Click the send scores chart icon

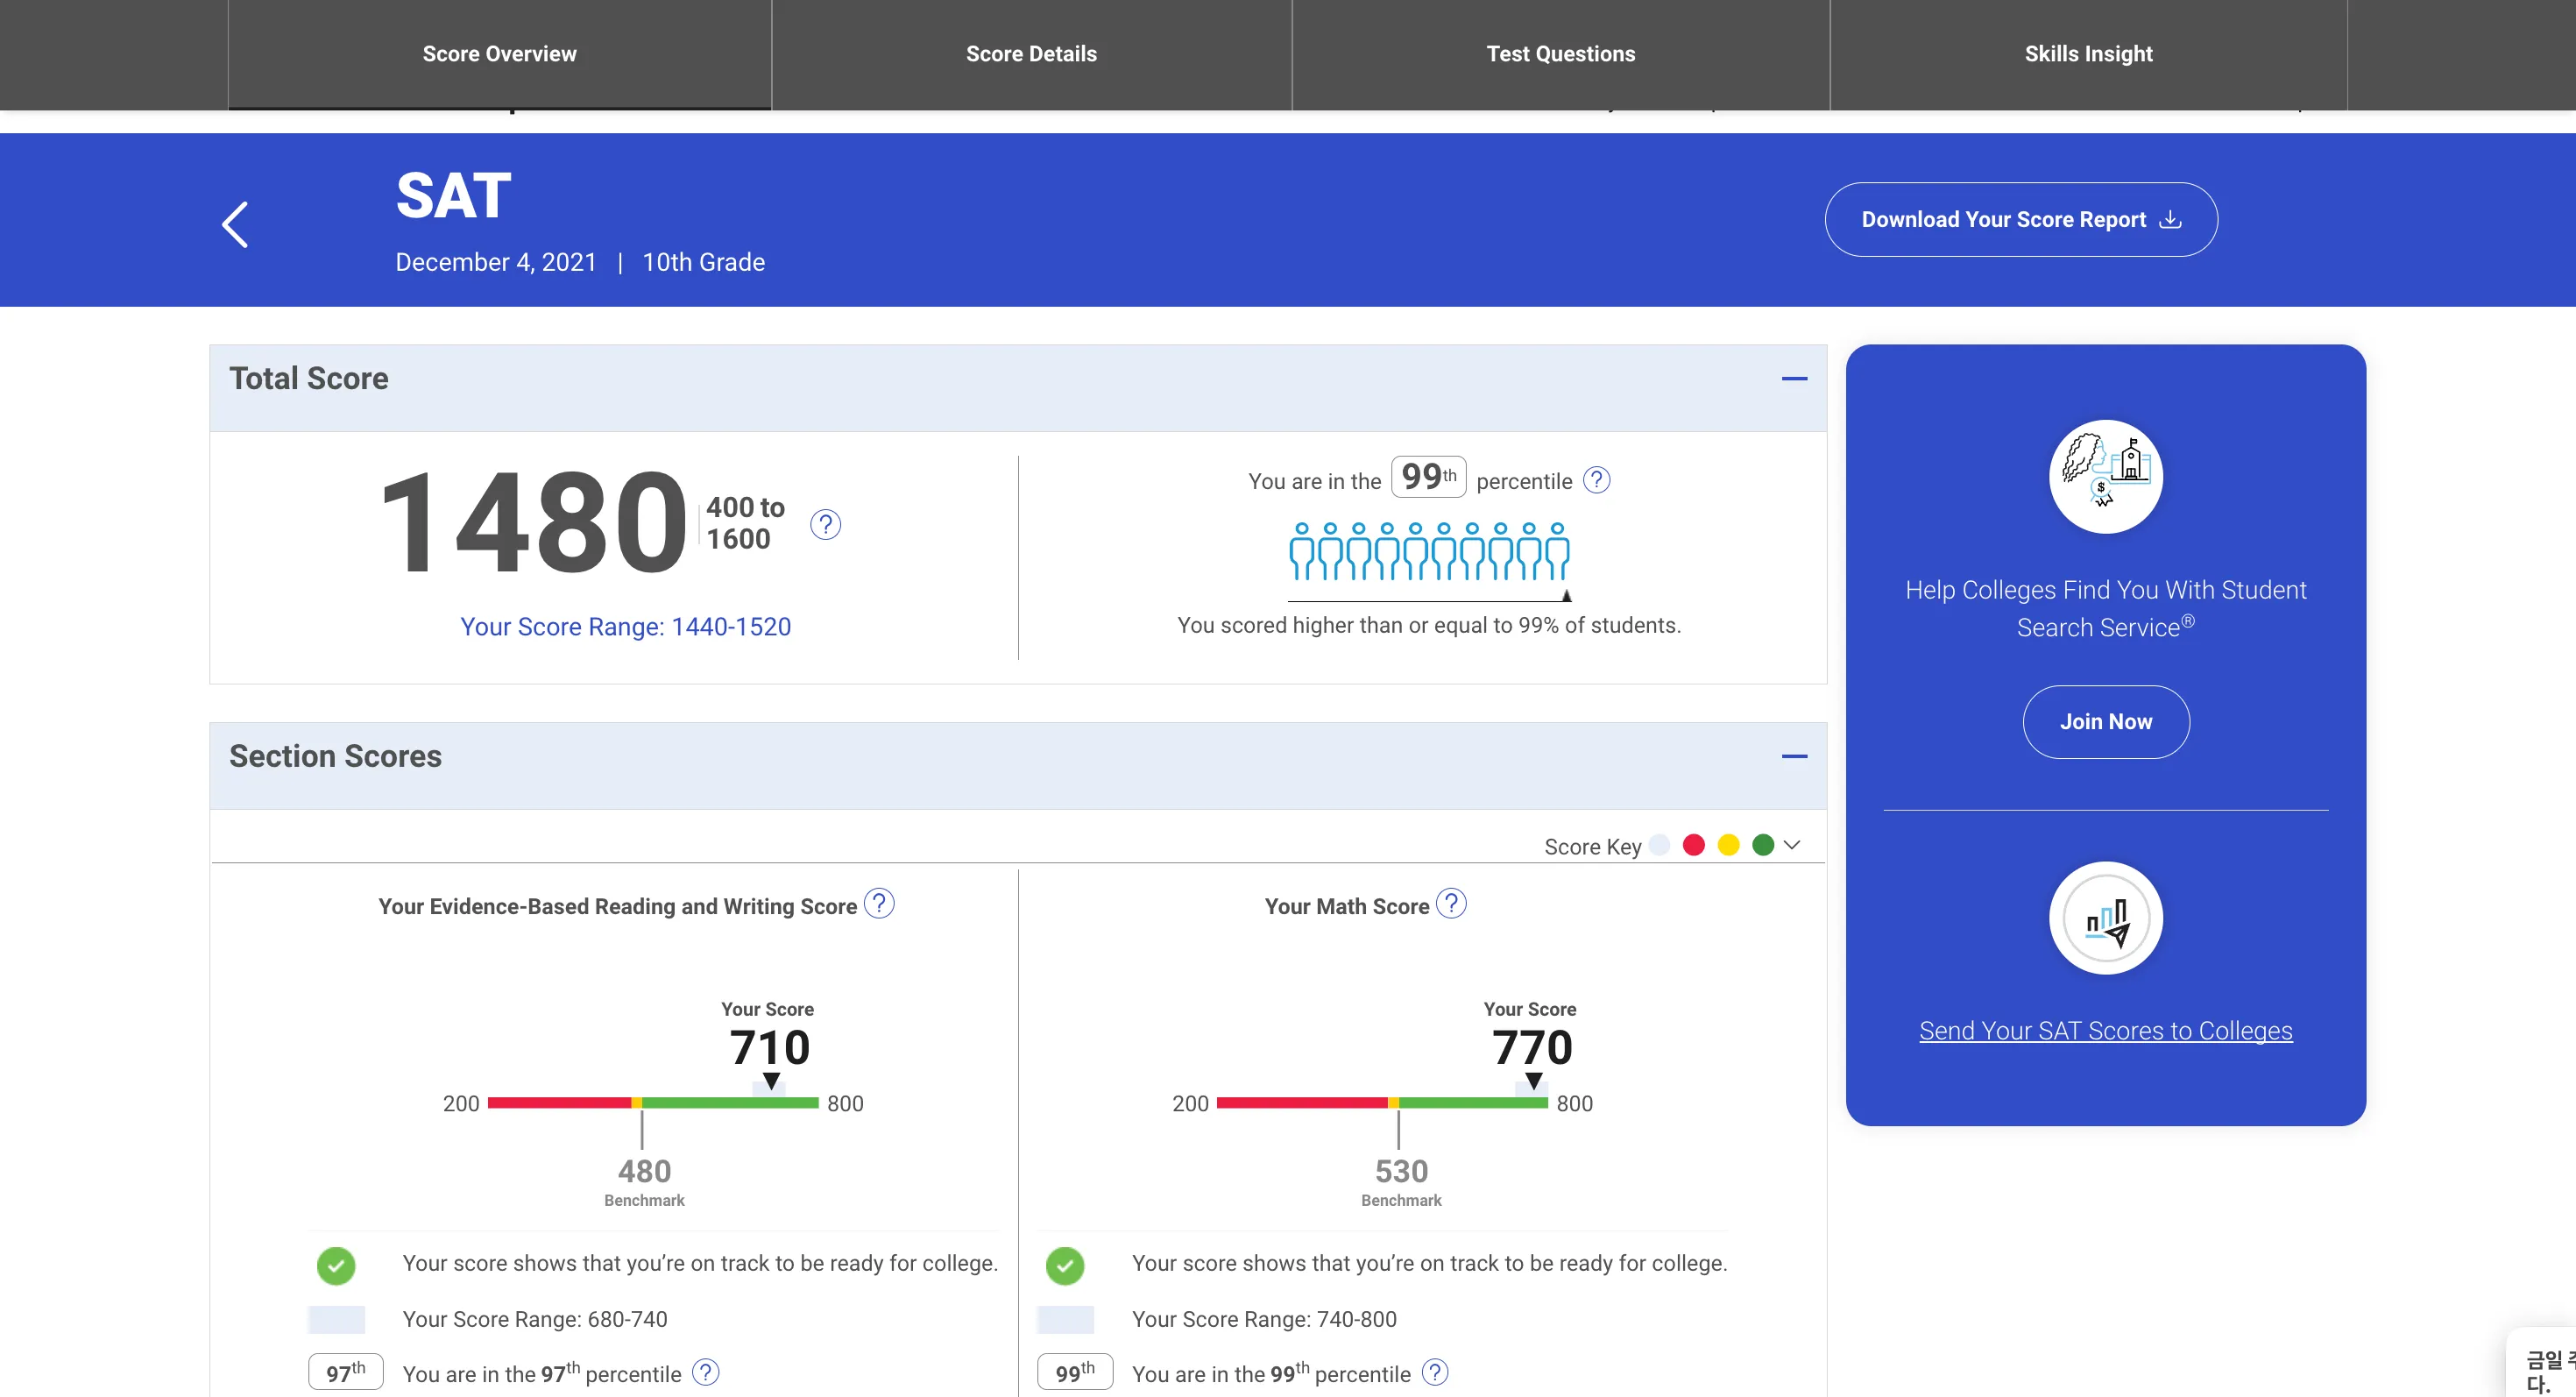pos(2106,918)
